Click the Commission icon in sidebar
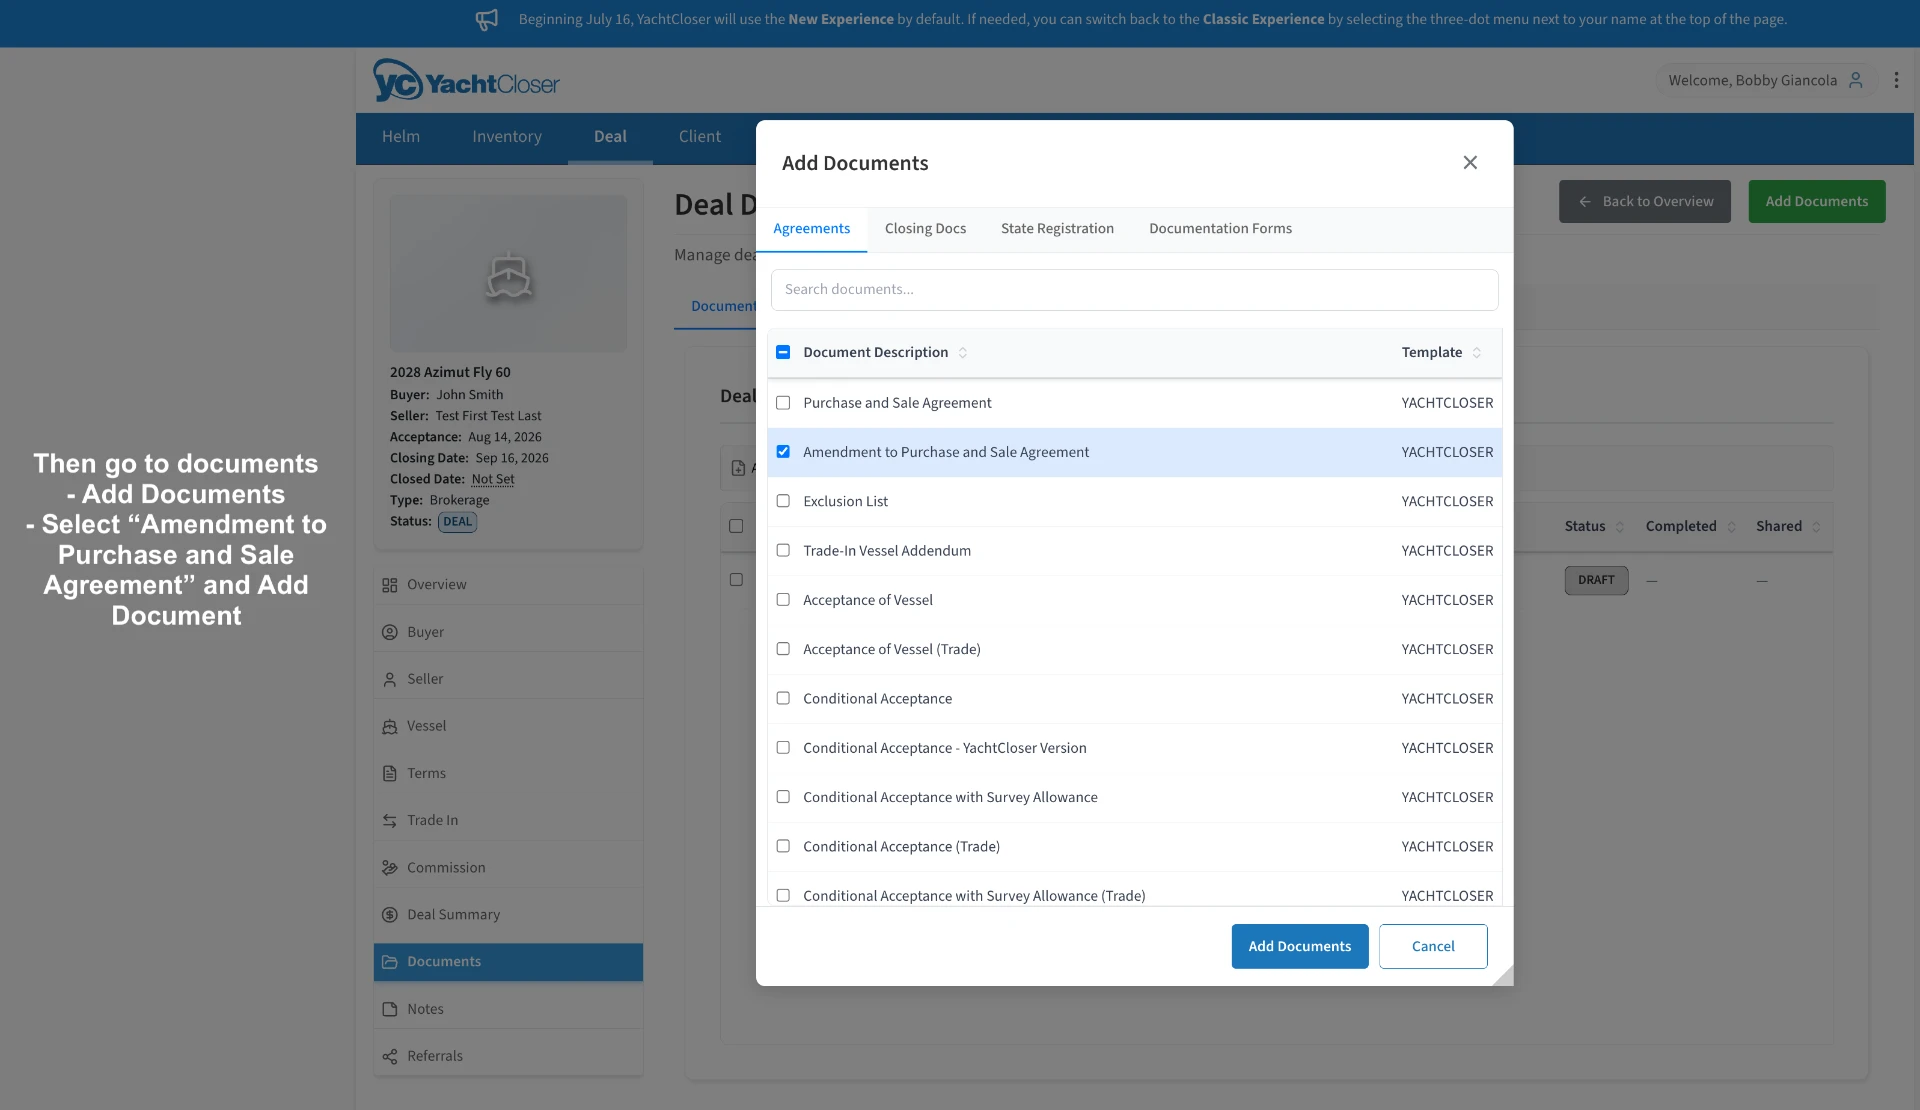Viewport: 1920px width, 1110px height. (x=390, y=868)
